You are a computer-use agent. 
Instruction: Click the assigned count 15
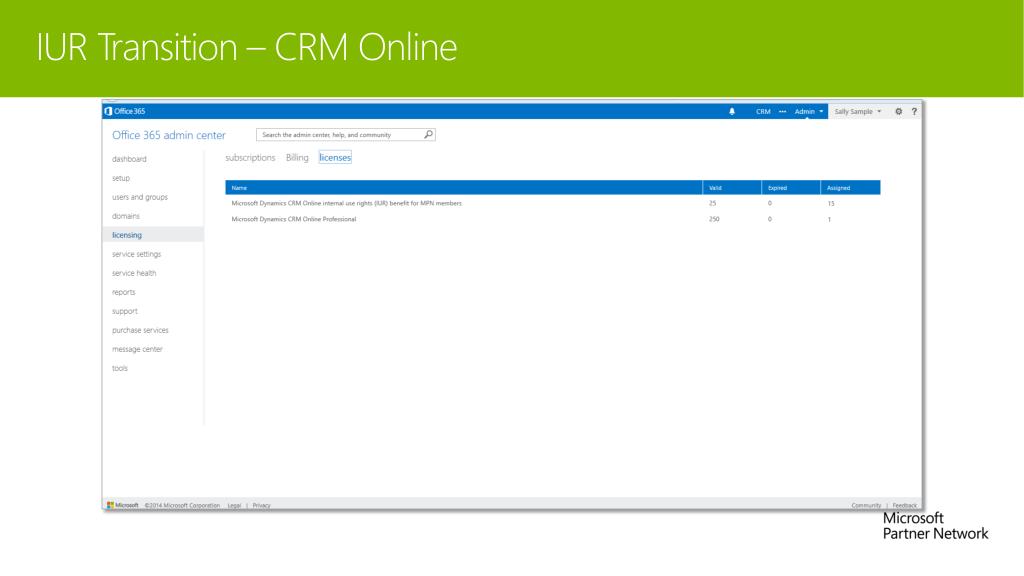click(831, 203)
